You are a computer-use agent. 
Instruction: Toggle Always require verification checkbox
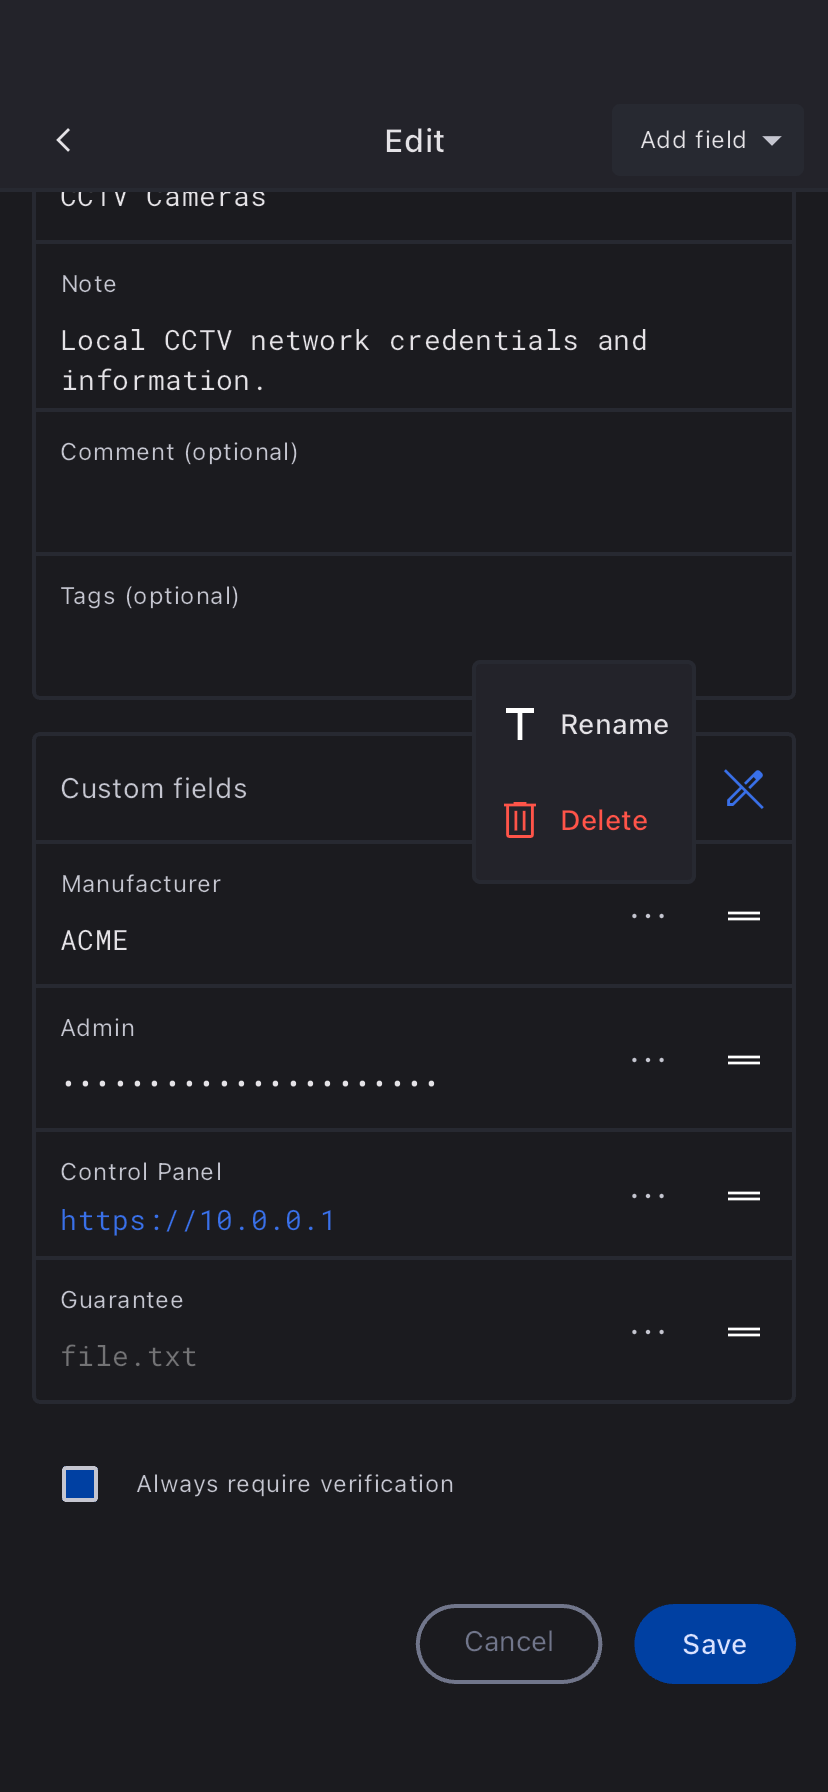coord(80,1484)
